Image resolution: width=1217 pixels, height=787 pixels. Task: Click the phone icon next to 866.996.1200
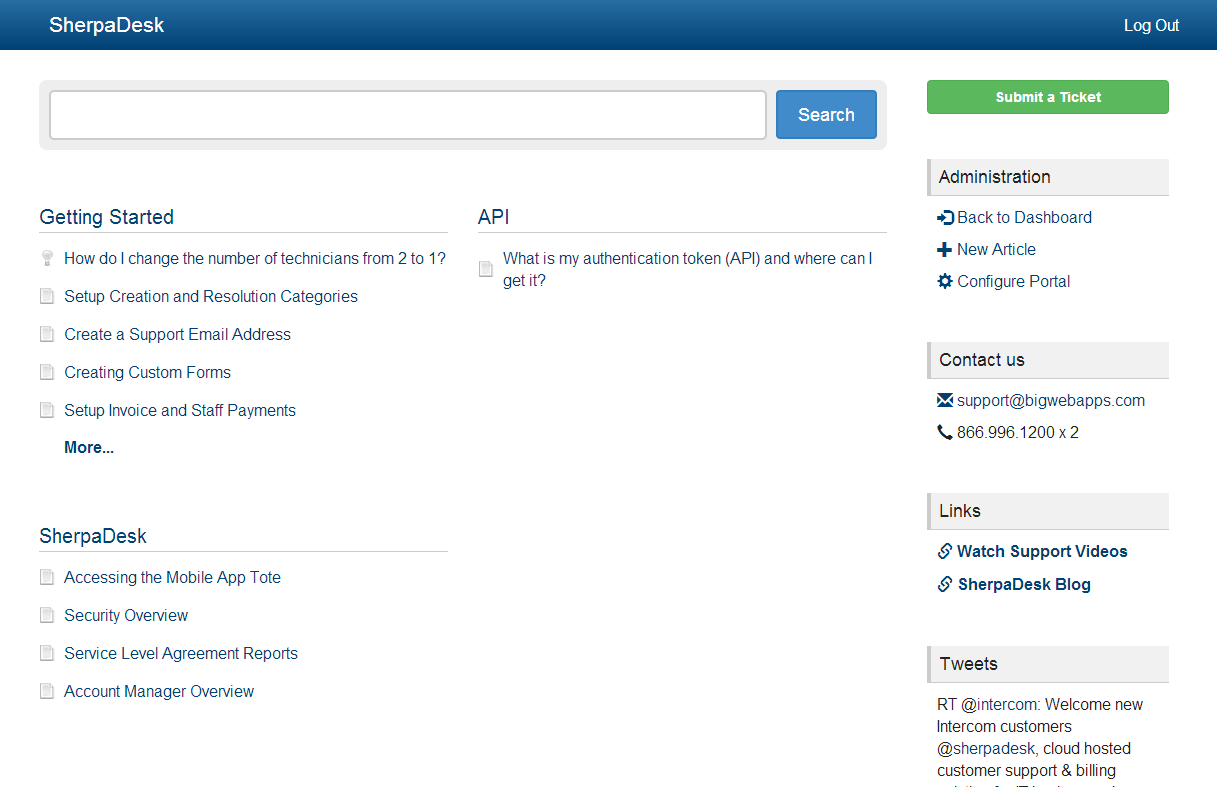945,432
